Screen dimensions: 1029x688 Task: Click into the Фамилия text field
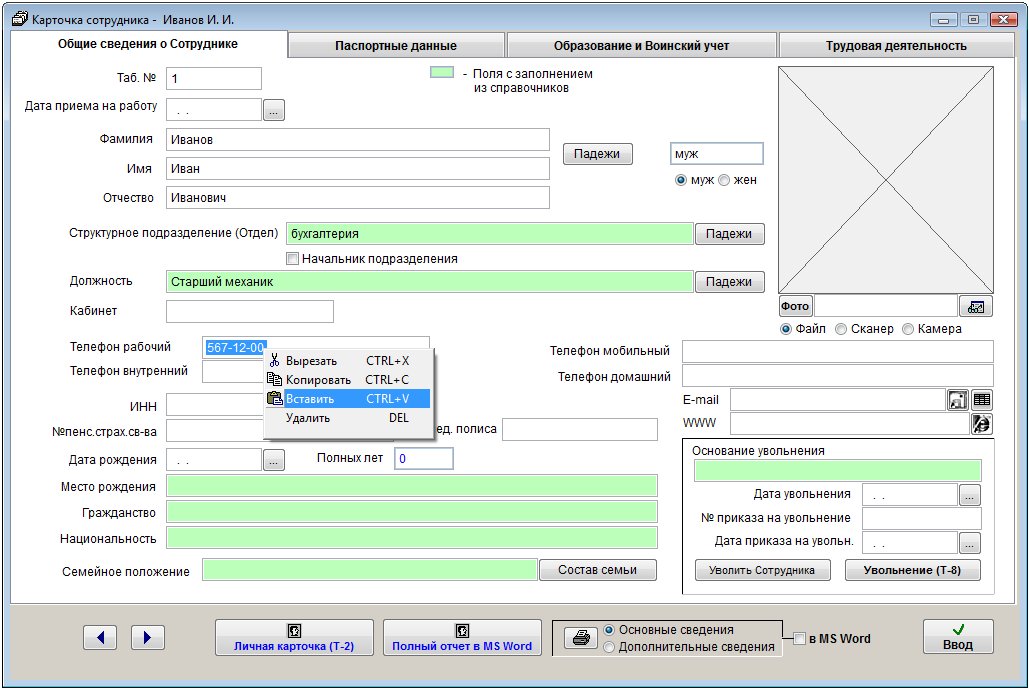coord(357,140)
